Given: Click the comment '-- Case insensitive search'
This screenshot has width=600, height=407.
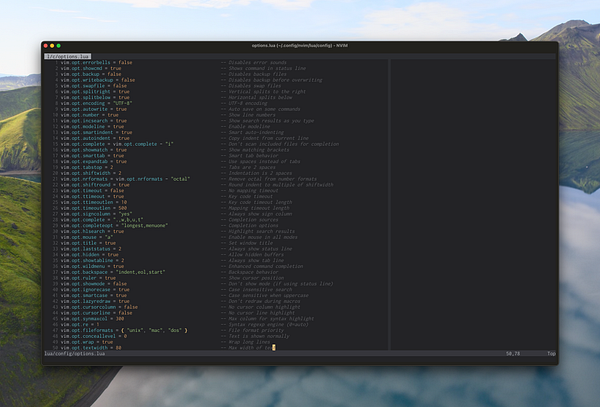Looking at the screenshot, I should click(256, 290).
